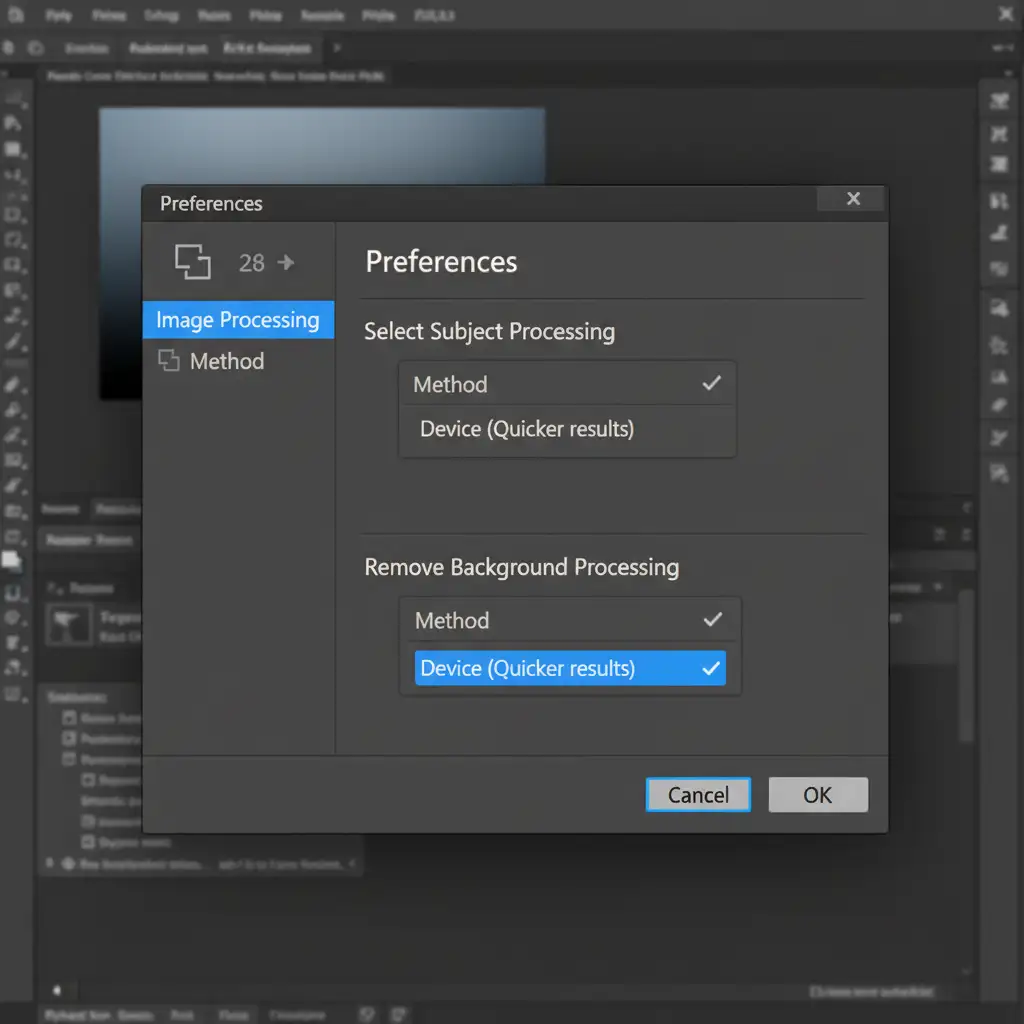Screen dimensions: 1024x1024
Task: Open the Remove Background Processing Method dropdown
Action: [x=569, y=620]
